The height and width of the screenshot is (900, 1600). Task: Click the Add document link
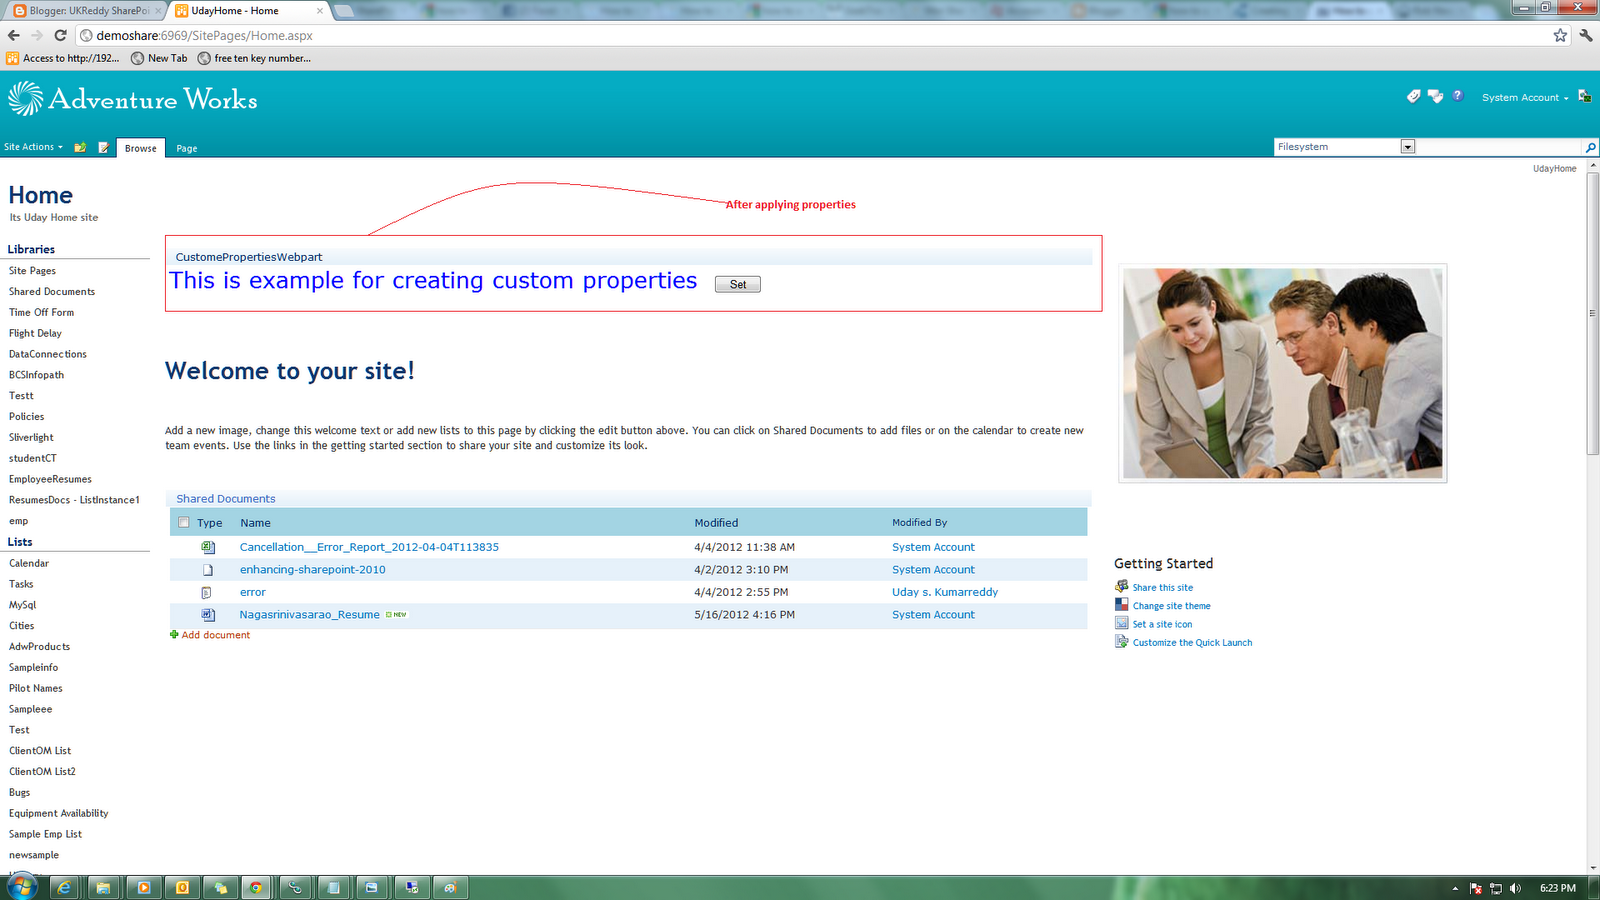tap(215, 635)
